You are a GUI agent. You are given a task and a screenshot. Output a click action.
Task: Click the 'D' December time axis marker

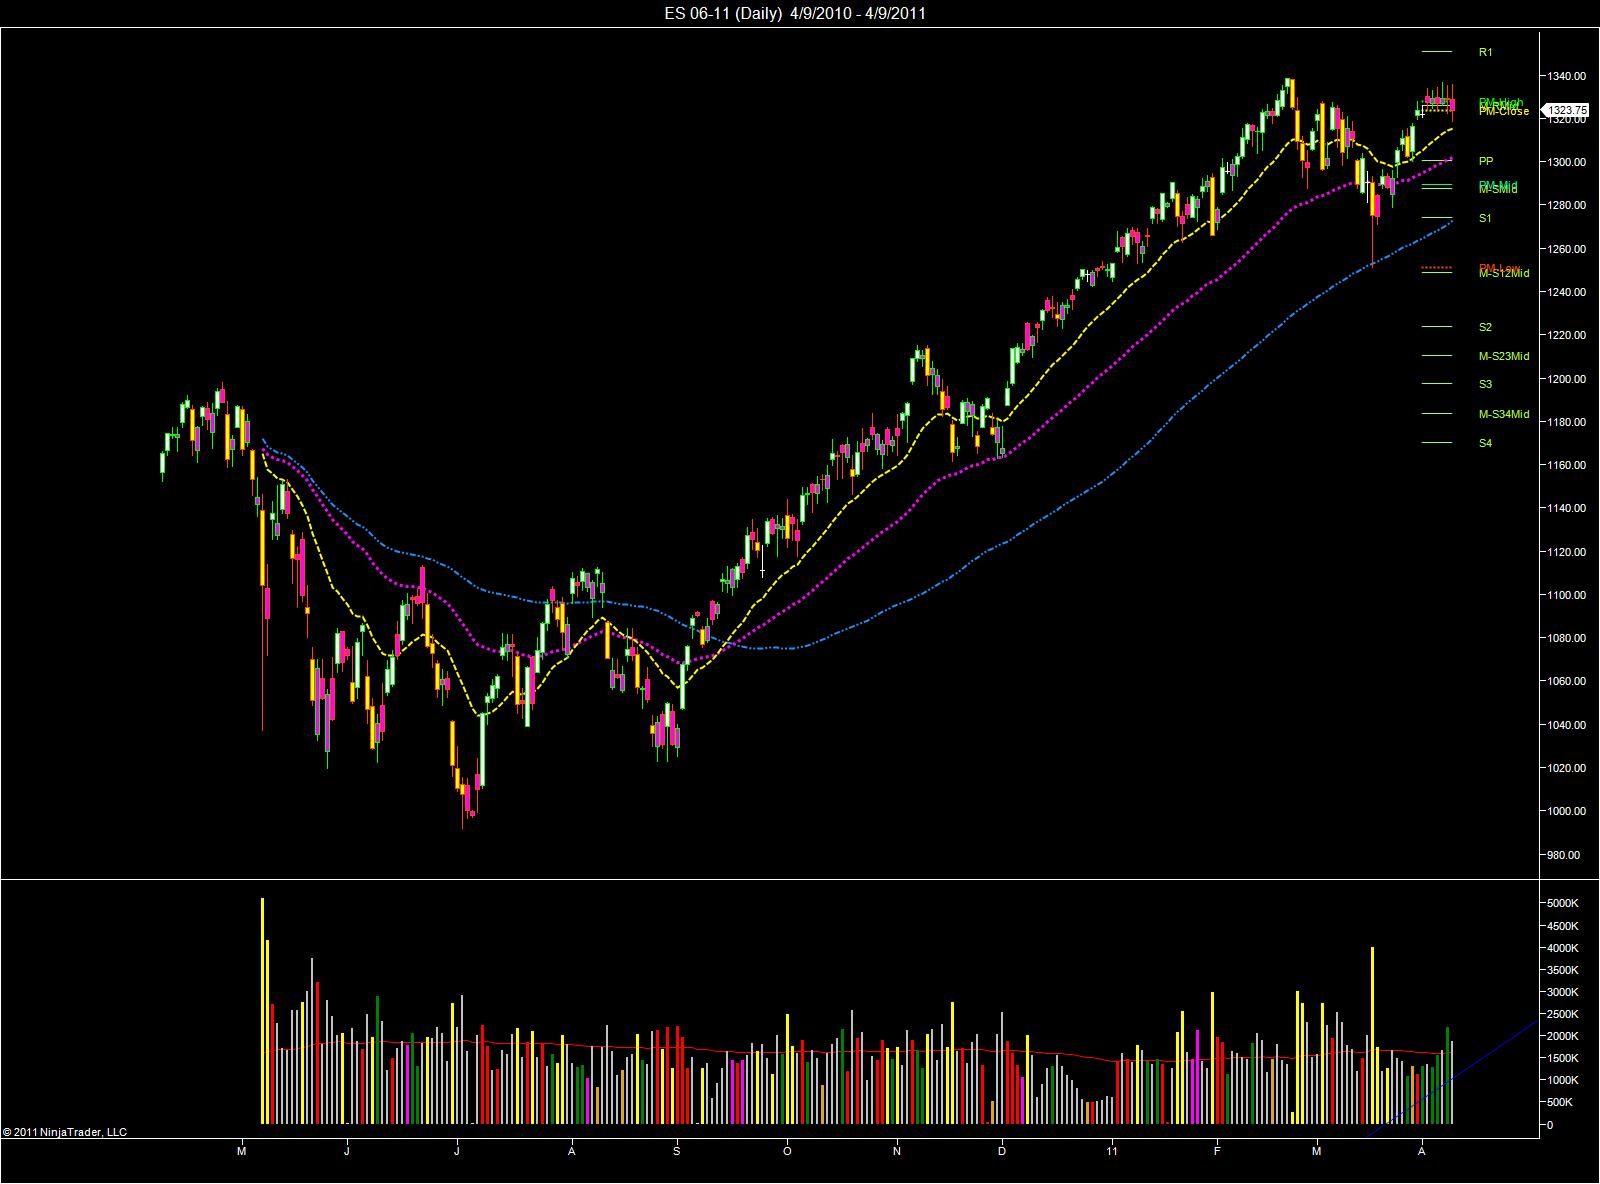click(1001, 1152)
